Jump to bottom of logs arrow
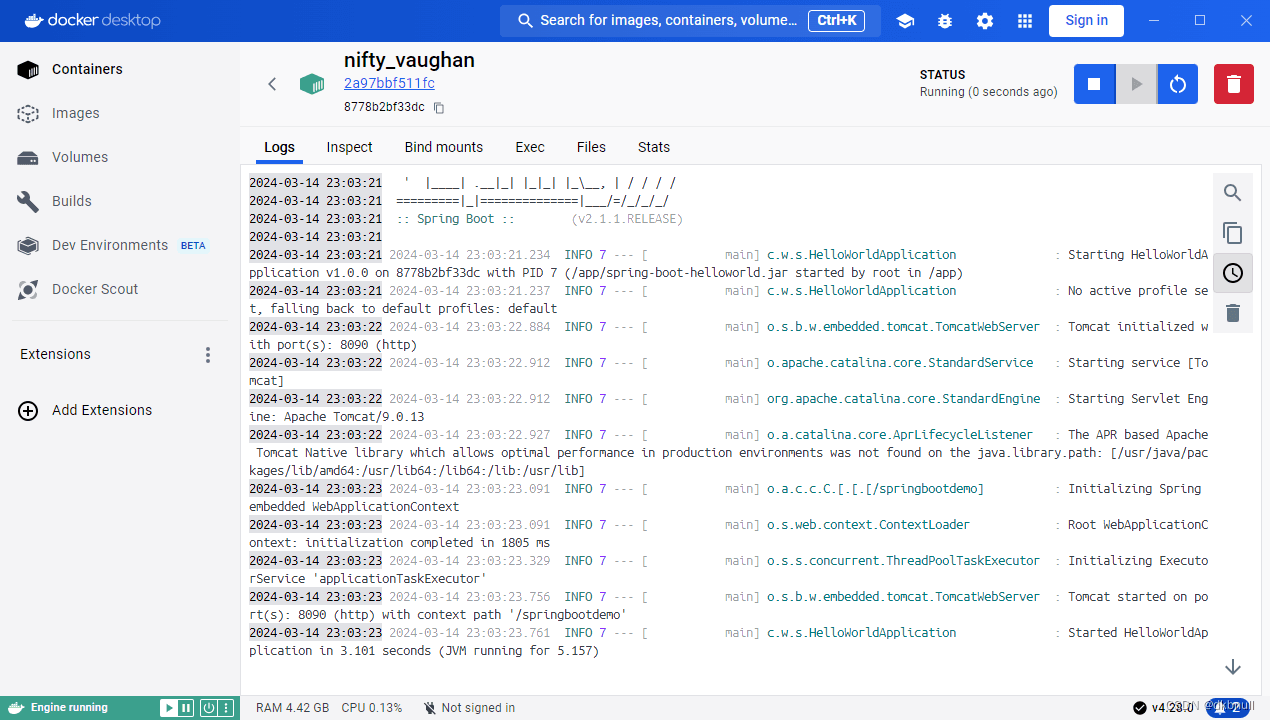The image size is (1270, 720). (x=1233, y=667)
